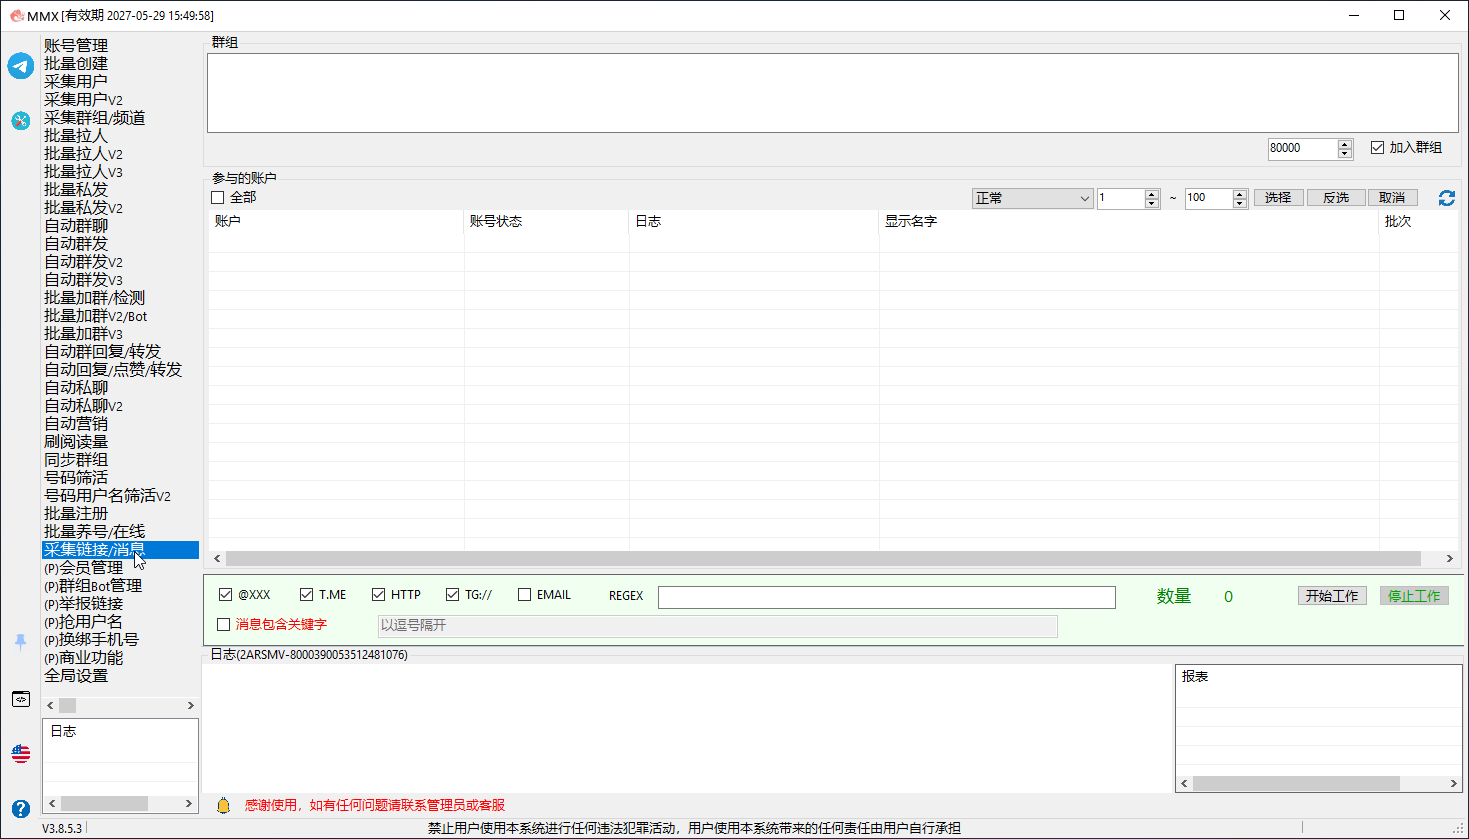Increase the 80000 spinner value
The image size is (1469, 839).
click(x=1345, y=144)
